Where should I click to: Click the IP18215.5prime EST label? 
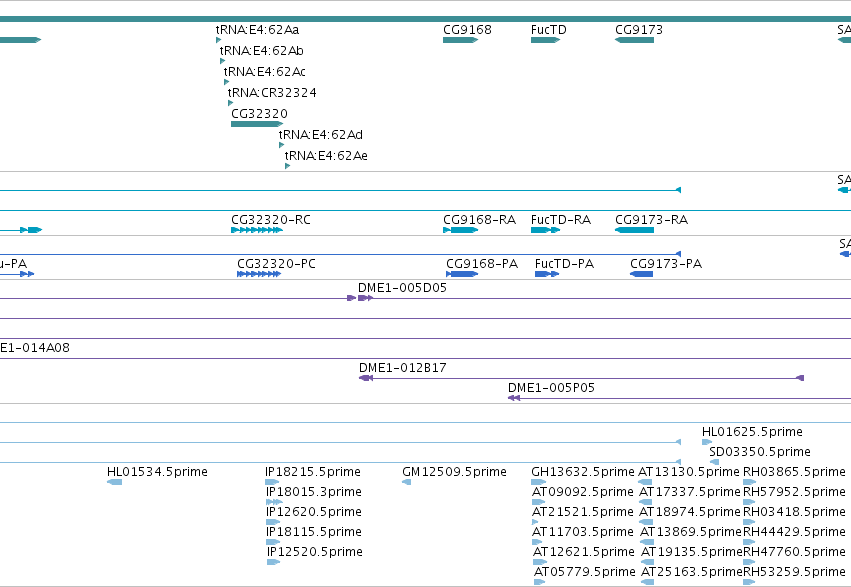tap(313, 472)
